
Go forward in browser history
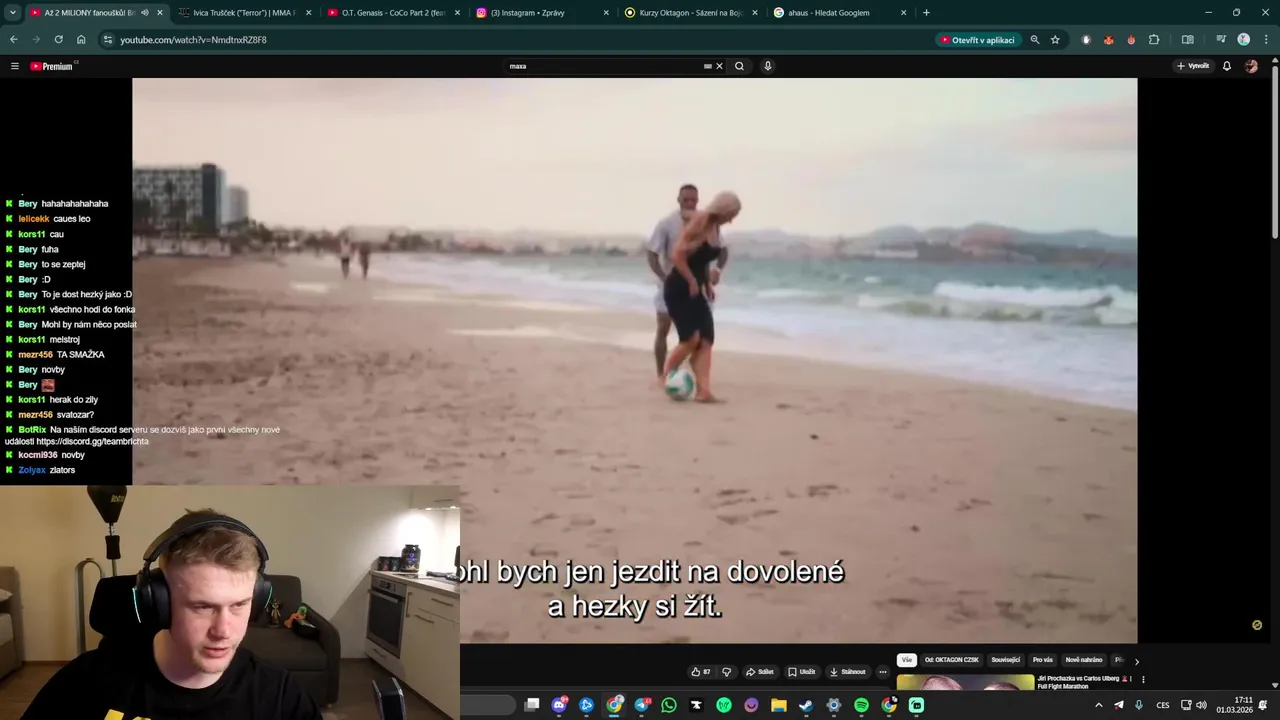point(36,40)
